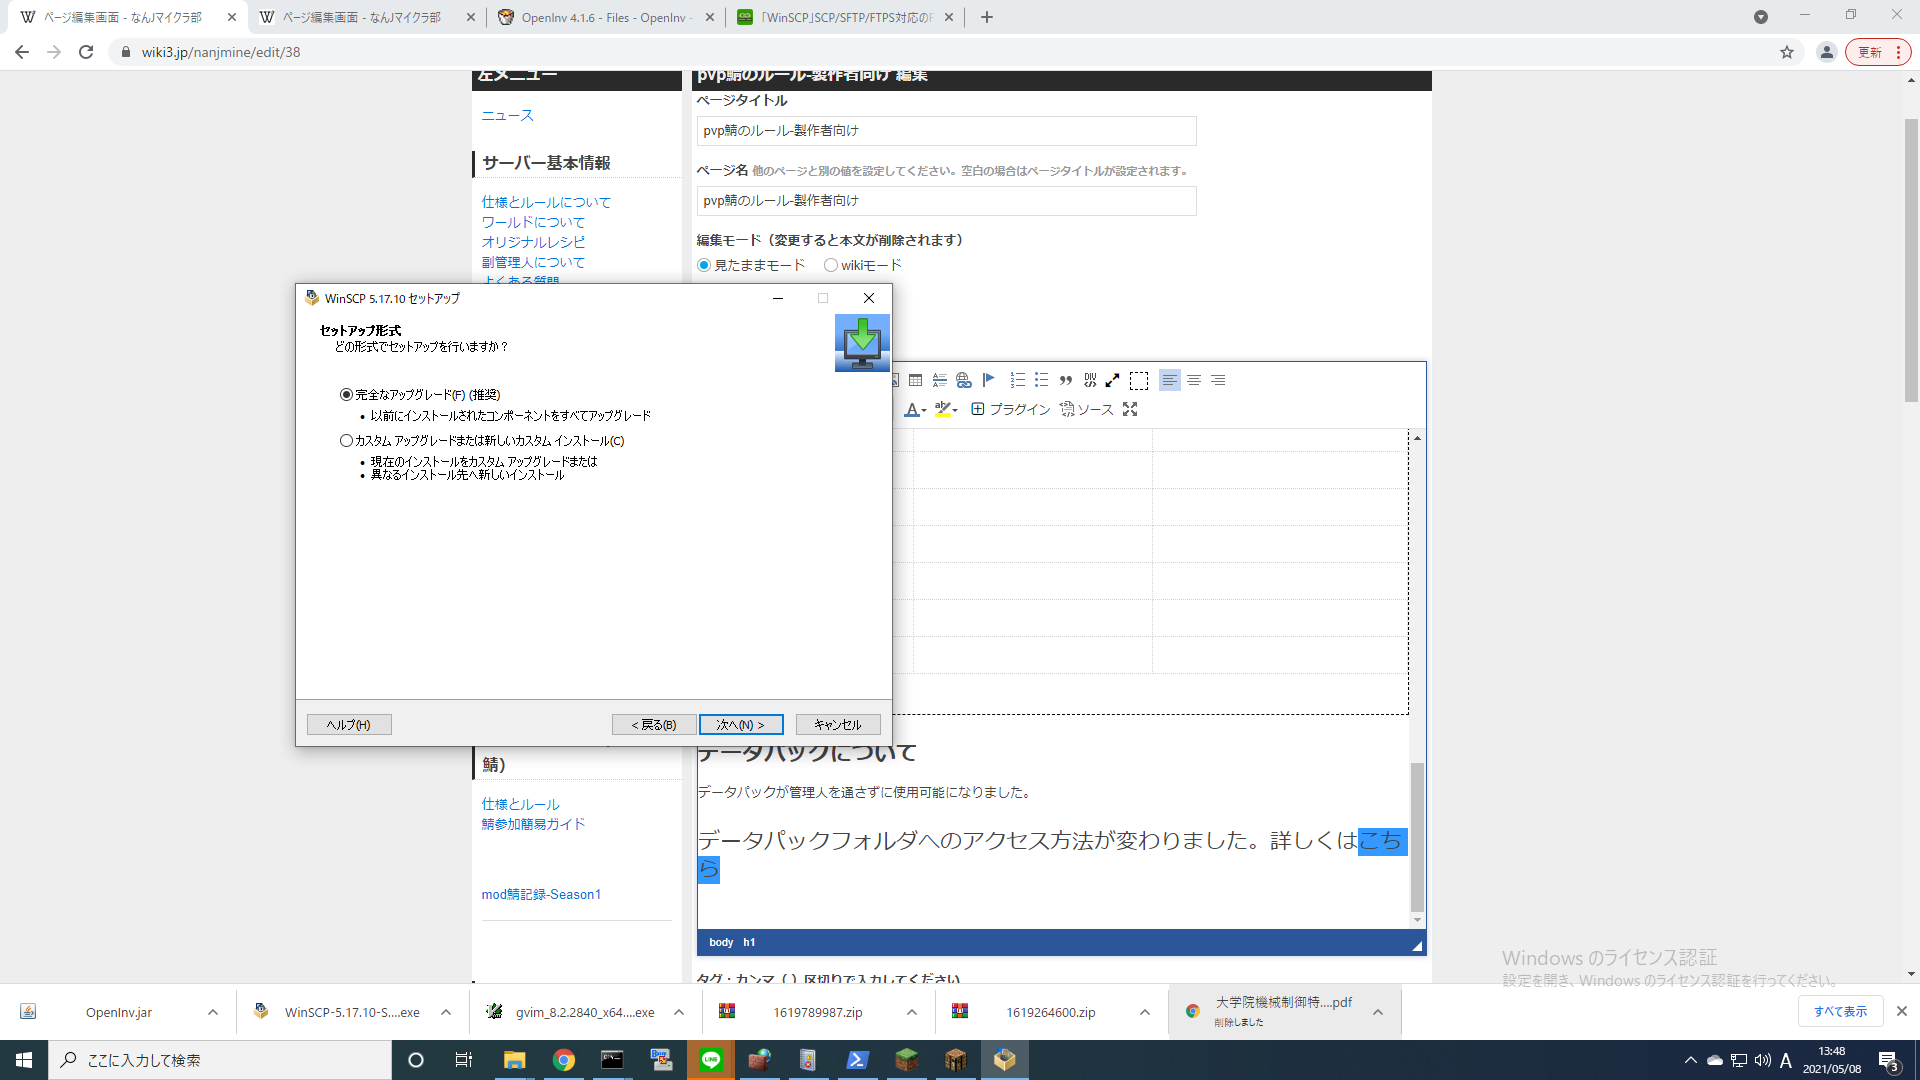
Task: Click 次へ(N) in WinSCP setup
Action: (x=740, y=725)
